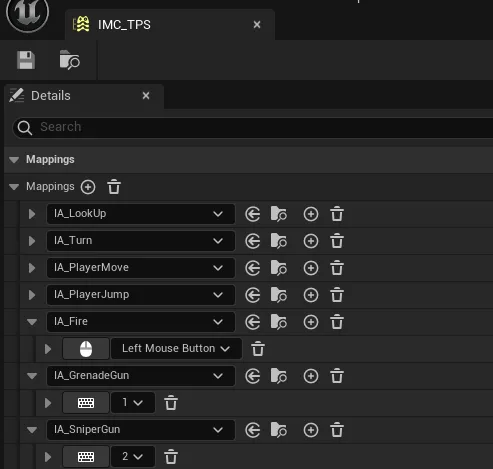Image resolution: width=493 pixels, height=469 pixels.
Task: Collapse the Mappings category header
Action: [x=14, y=160]
